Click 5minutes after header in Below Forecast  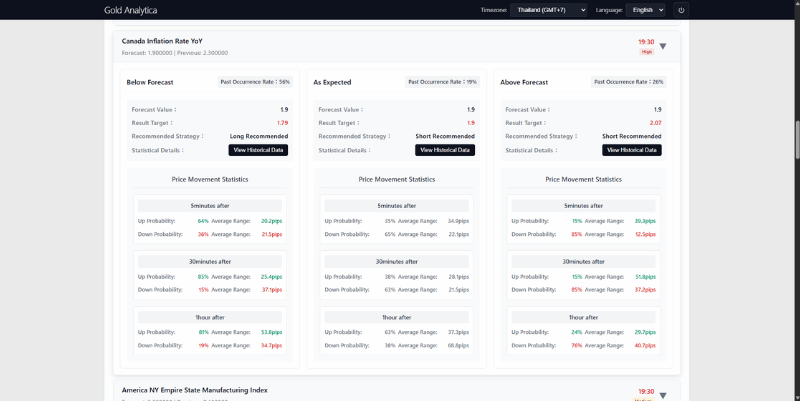pyautogui.click(x=210, y=206)
